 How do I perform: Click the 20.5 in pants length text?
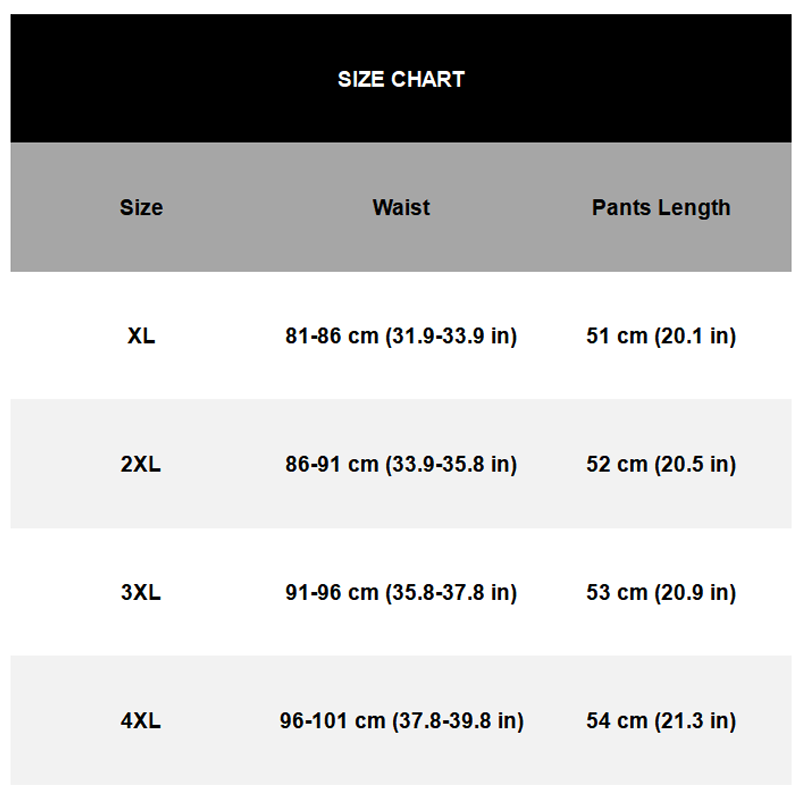click(696, 465)
